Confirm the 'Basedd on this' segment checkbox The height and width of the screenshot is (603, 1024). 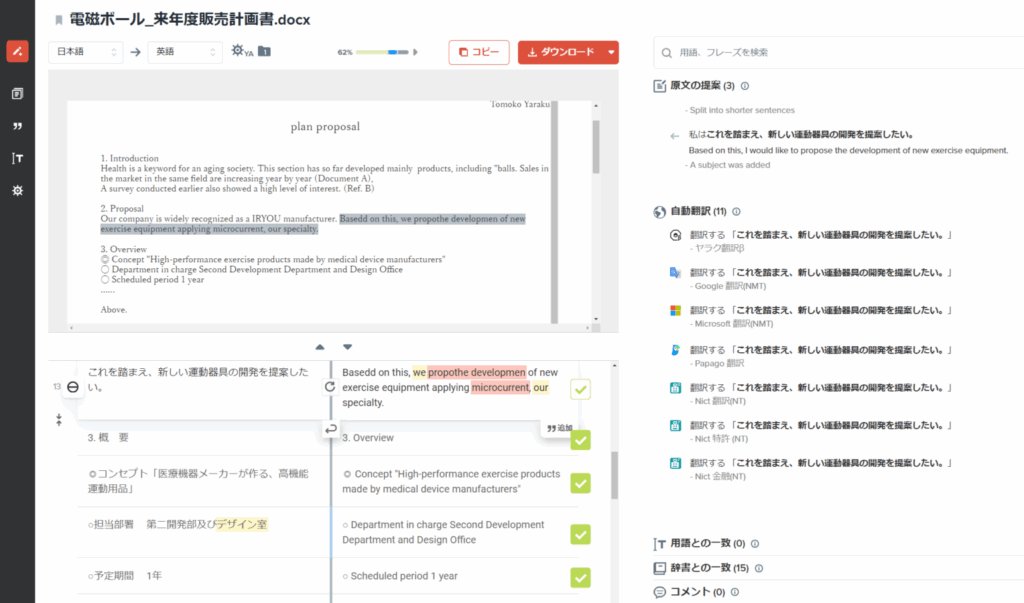pyautogui.click(x=580, y=389)
